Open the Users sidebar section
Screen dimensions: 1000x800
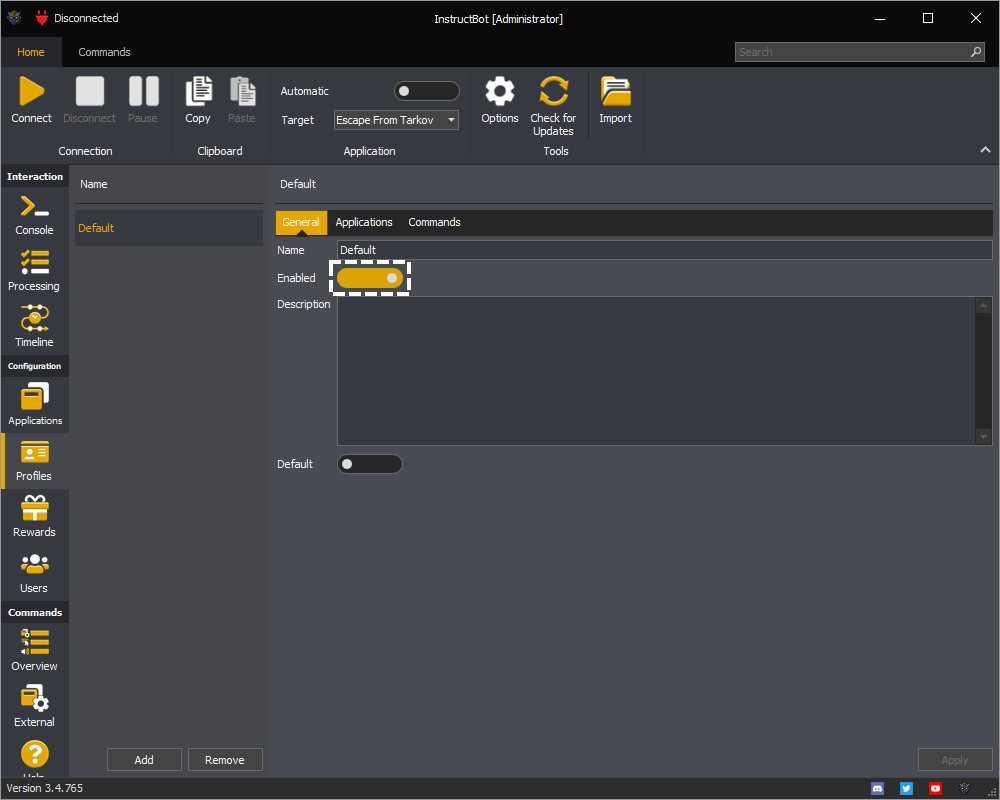[34, 573]
